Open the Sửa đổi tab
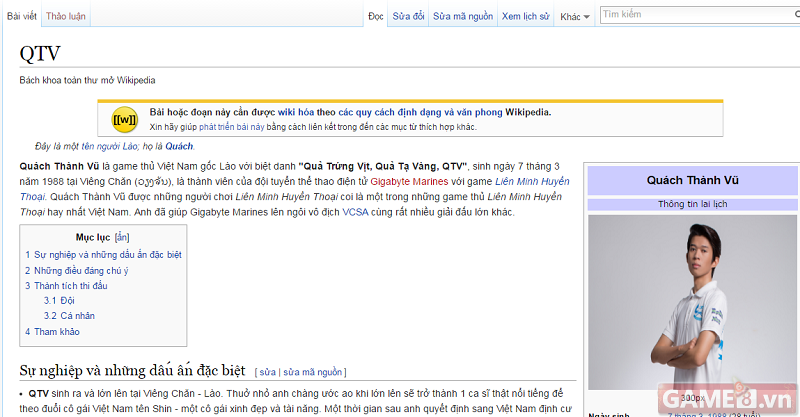800x417 pixels. point(408,16)
